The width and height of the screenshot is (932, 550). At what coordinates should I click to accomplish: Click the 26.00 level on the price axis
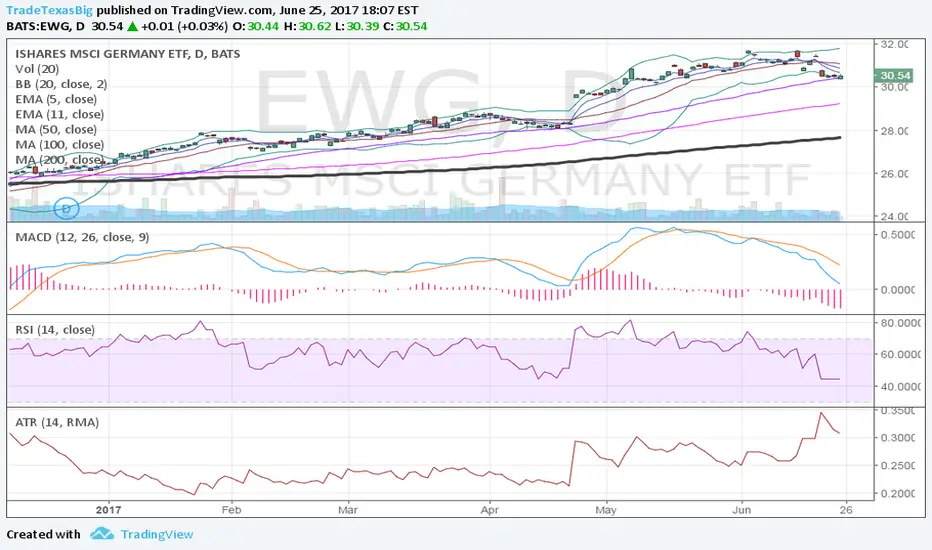click(894, 174)
